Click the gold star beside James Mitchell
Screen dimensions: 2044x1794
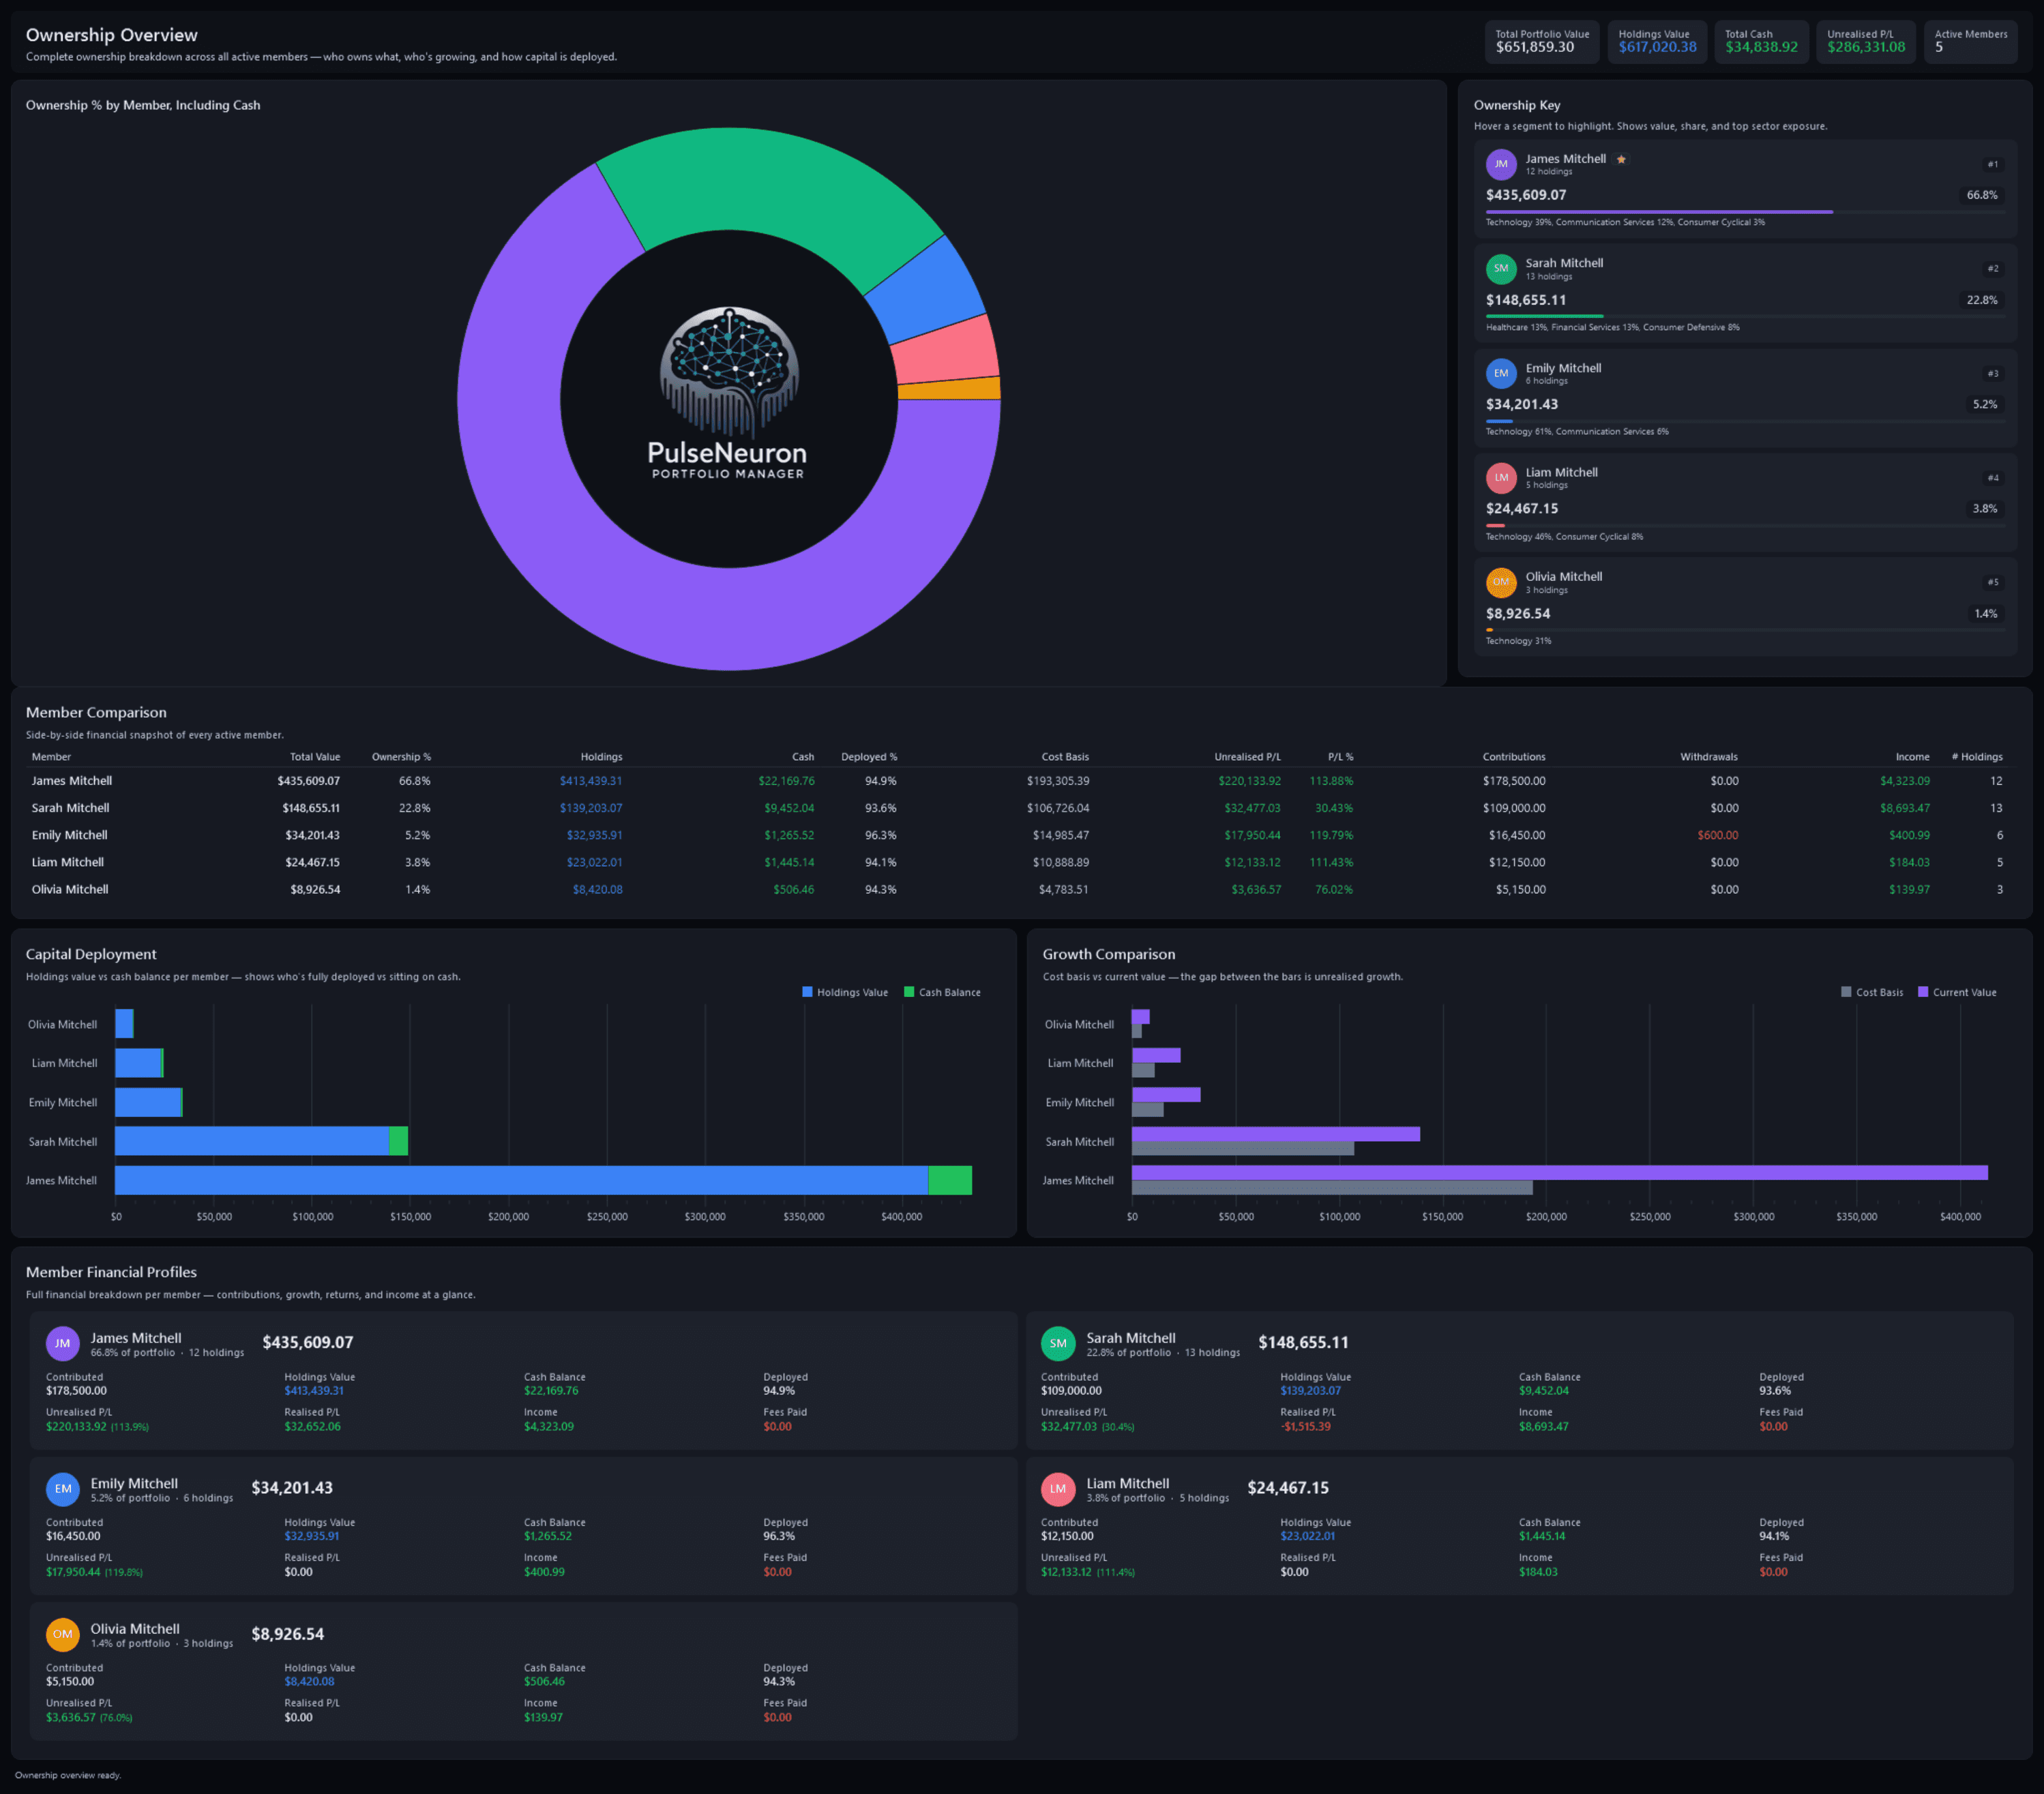point(1621,159)
